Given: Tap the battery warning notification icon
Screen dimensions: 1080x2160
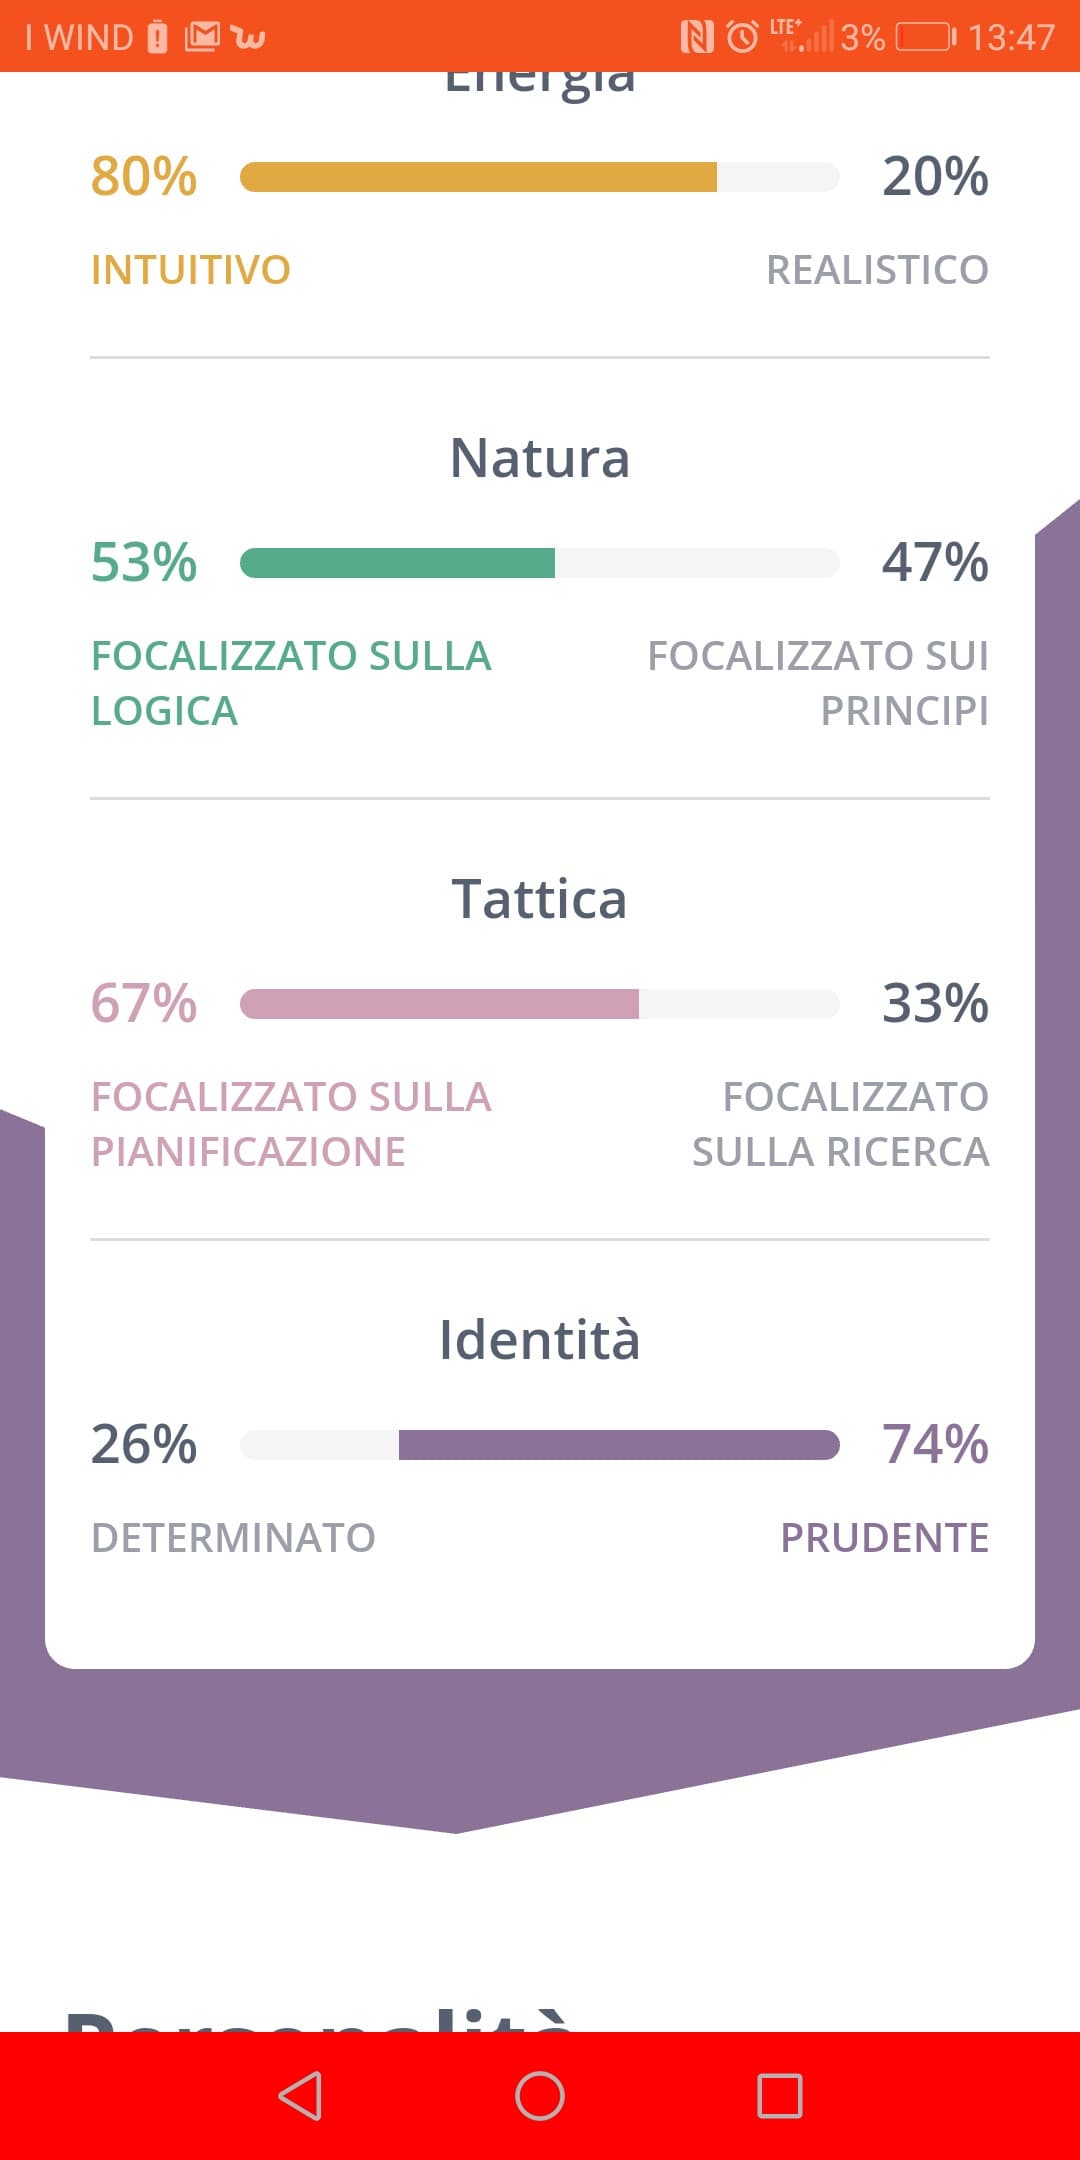Looking at the screenshot, I should coord(157,37).
